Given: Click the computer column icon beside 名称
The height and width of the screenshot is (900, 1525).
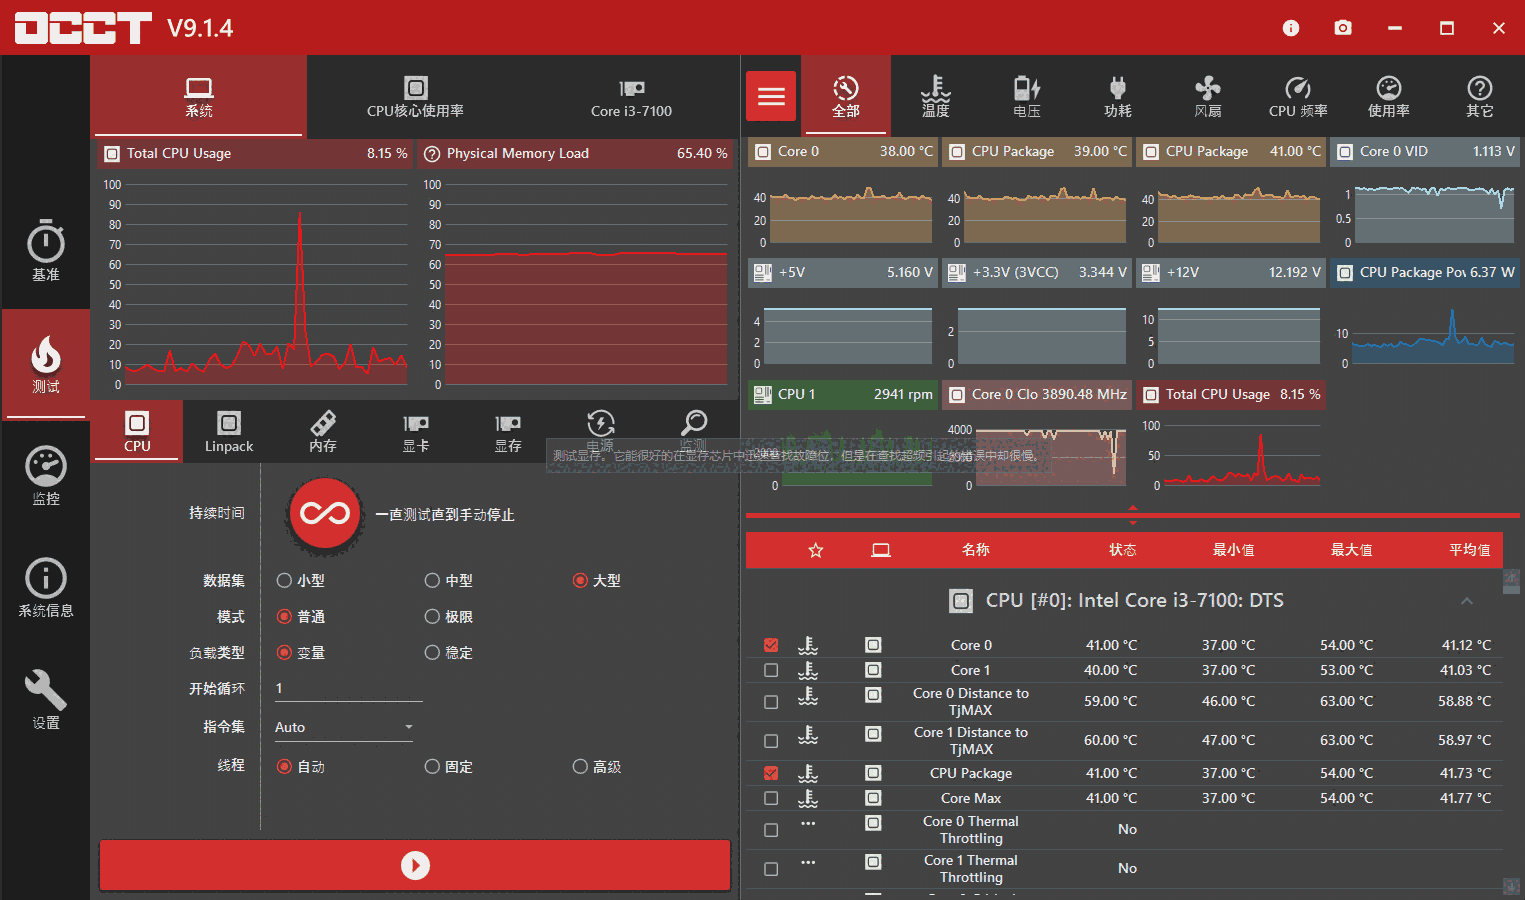Looking at the screenshot, I should point(881,550).
